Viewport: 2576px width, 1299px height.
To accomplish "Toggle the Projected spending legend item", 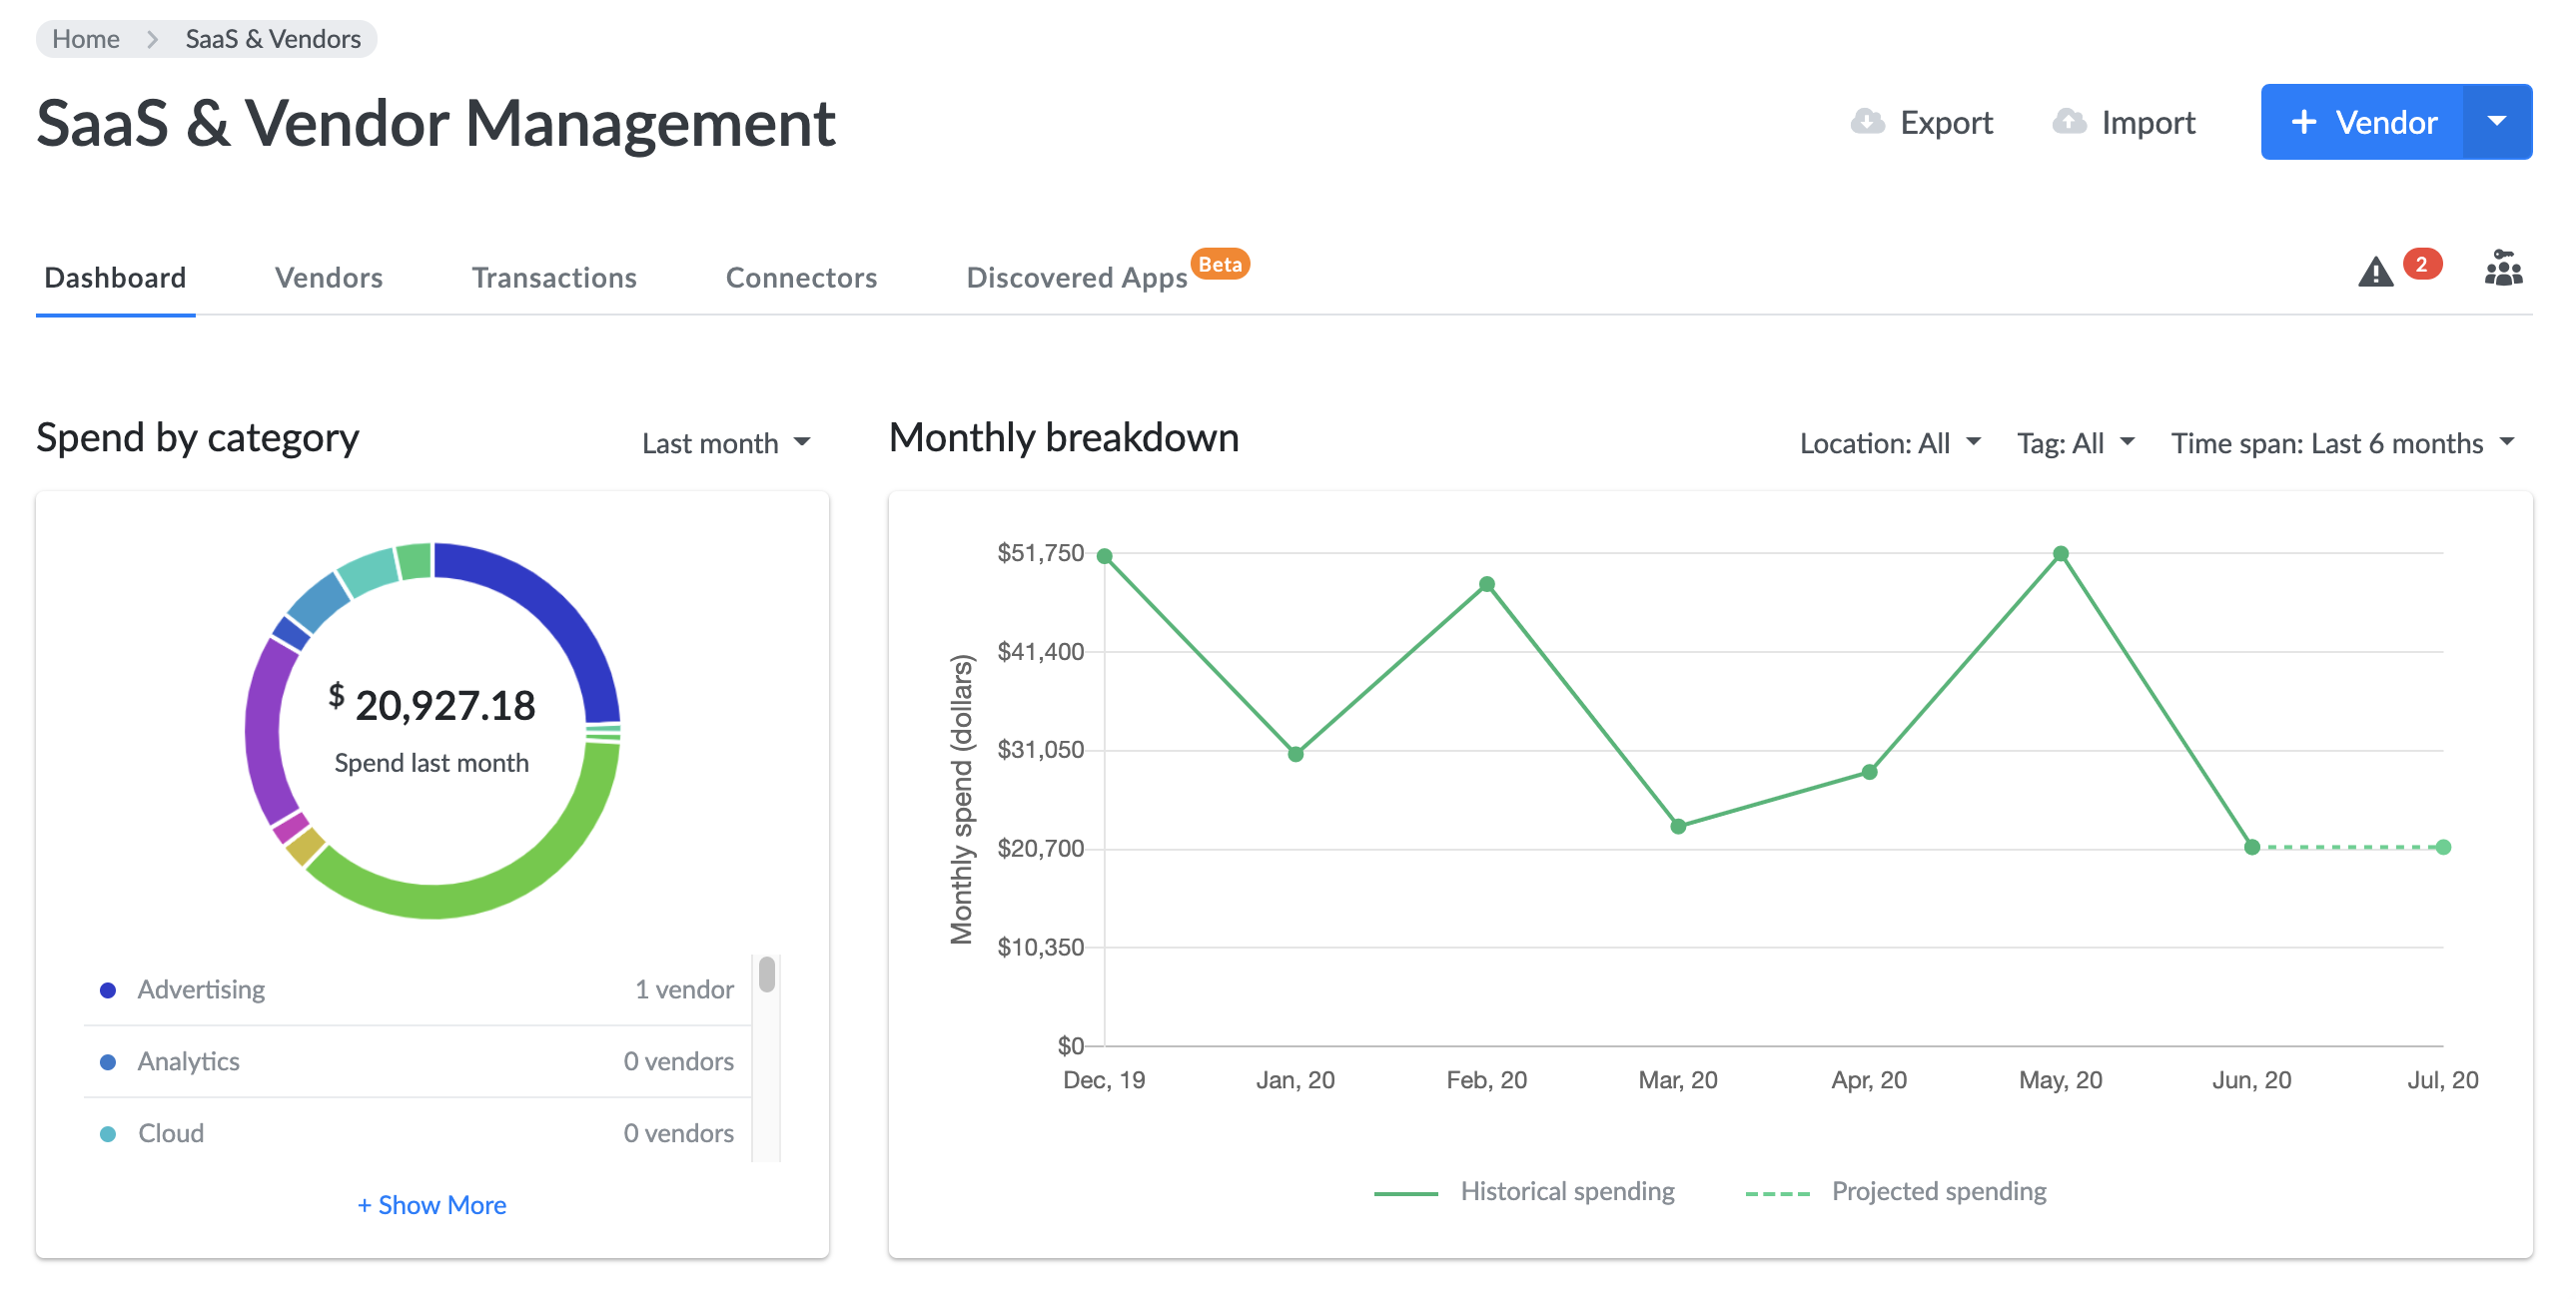I will (x=1895, y=1192).
